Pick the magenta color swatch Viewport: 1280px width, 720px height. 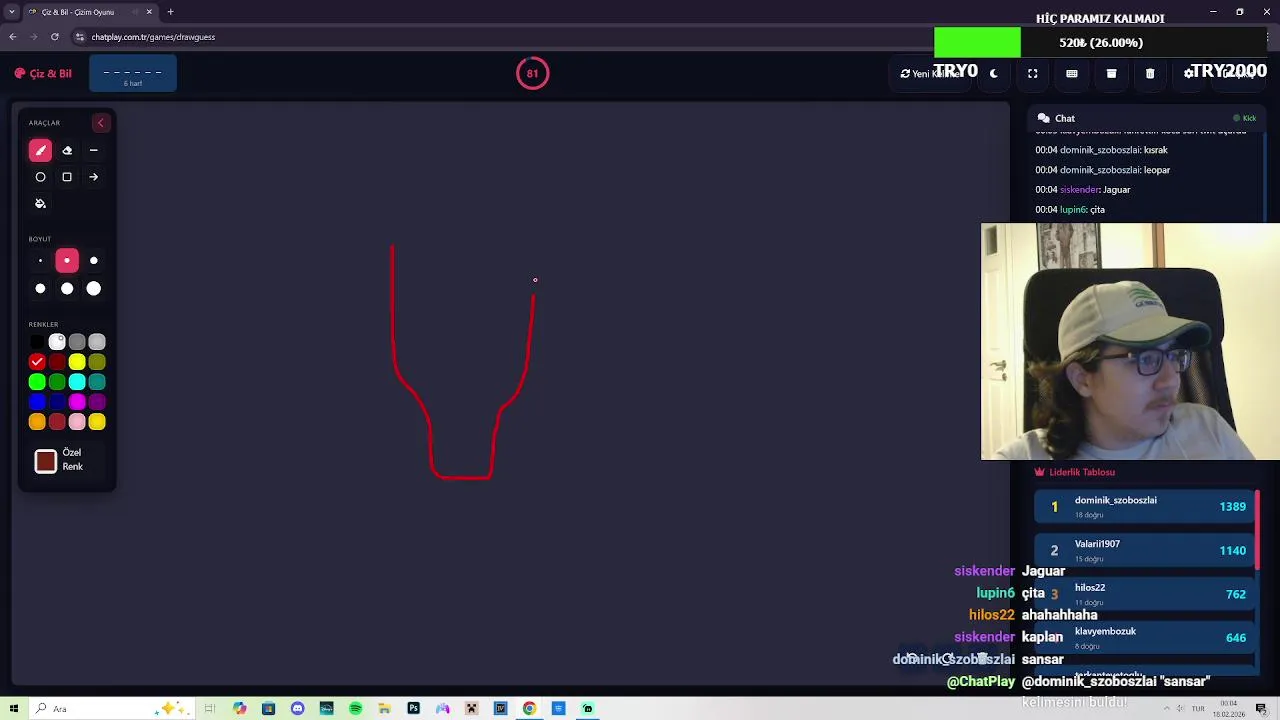[77, 402]
